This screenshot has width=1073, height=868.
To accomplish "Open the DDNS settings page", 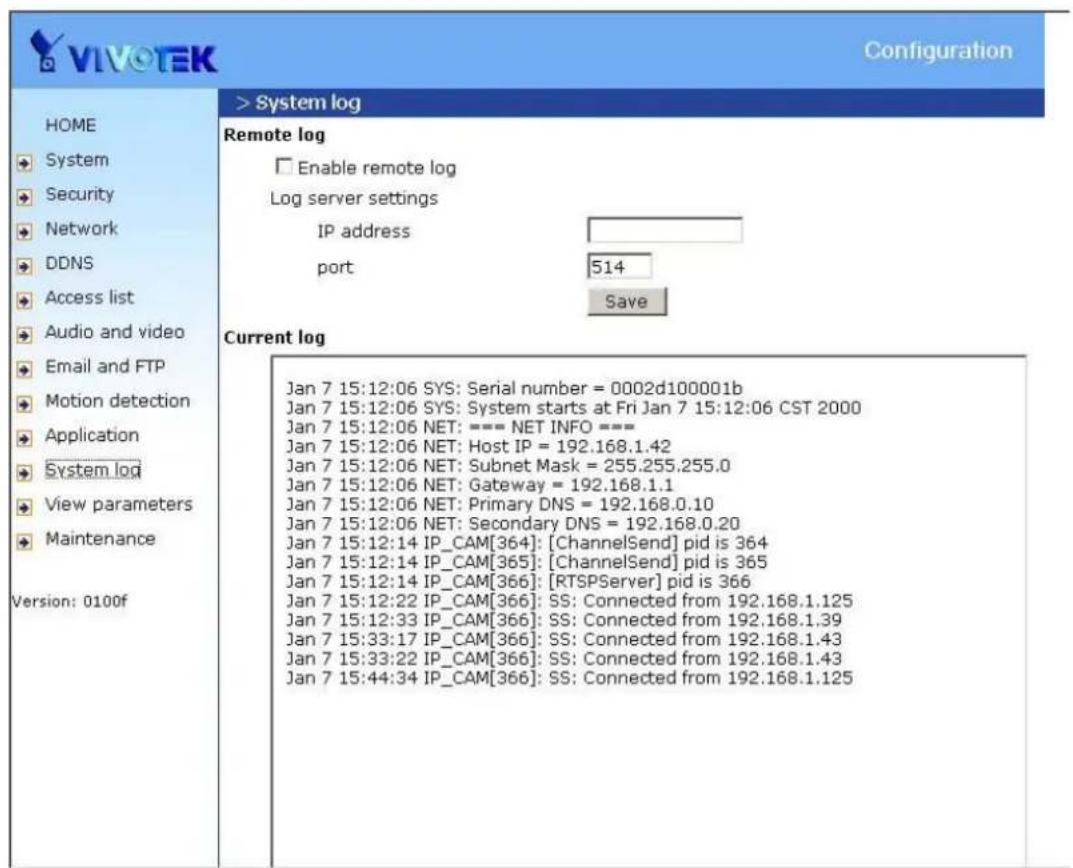I will point(69,263).
